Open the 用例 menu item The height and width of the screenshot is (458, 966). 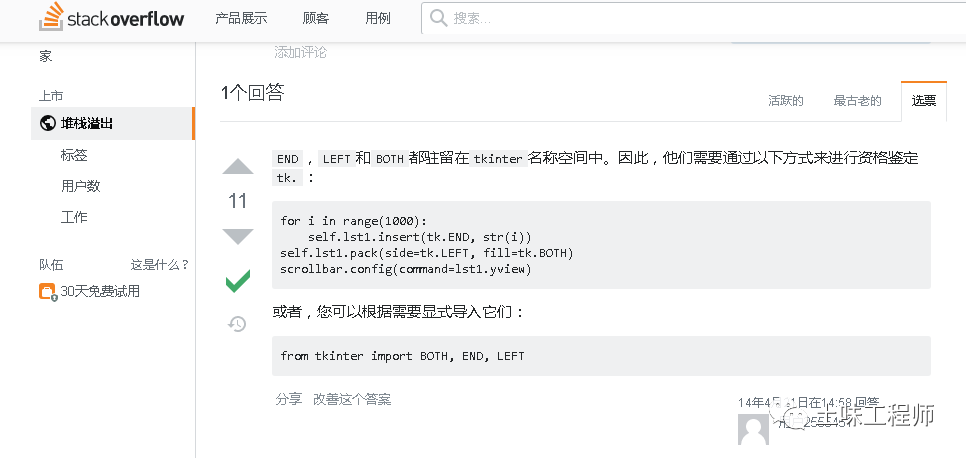coord(378,18)
